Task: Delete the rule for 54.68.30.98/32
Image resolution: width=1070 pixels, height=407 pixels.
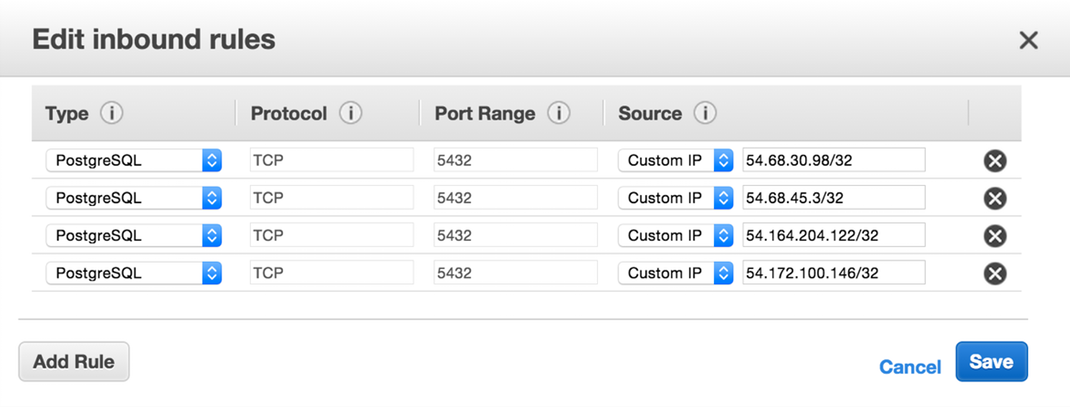Action: pyautogui.click(x=995, y=161)
